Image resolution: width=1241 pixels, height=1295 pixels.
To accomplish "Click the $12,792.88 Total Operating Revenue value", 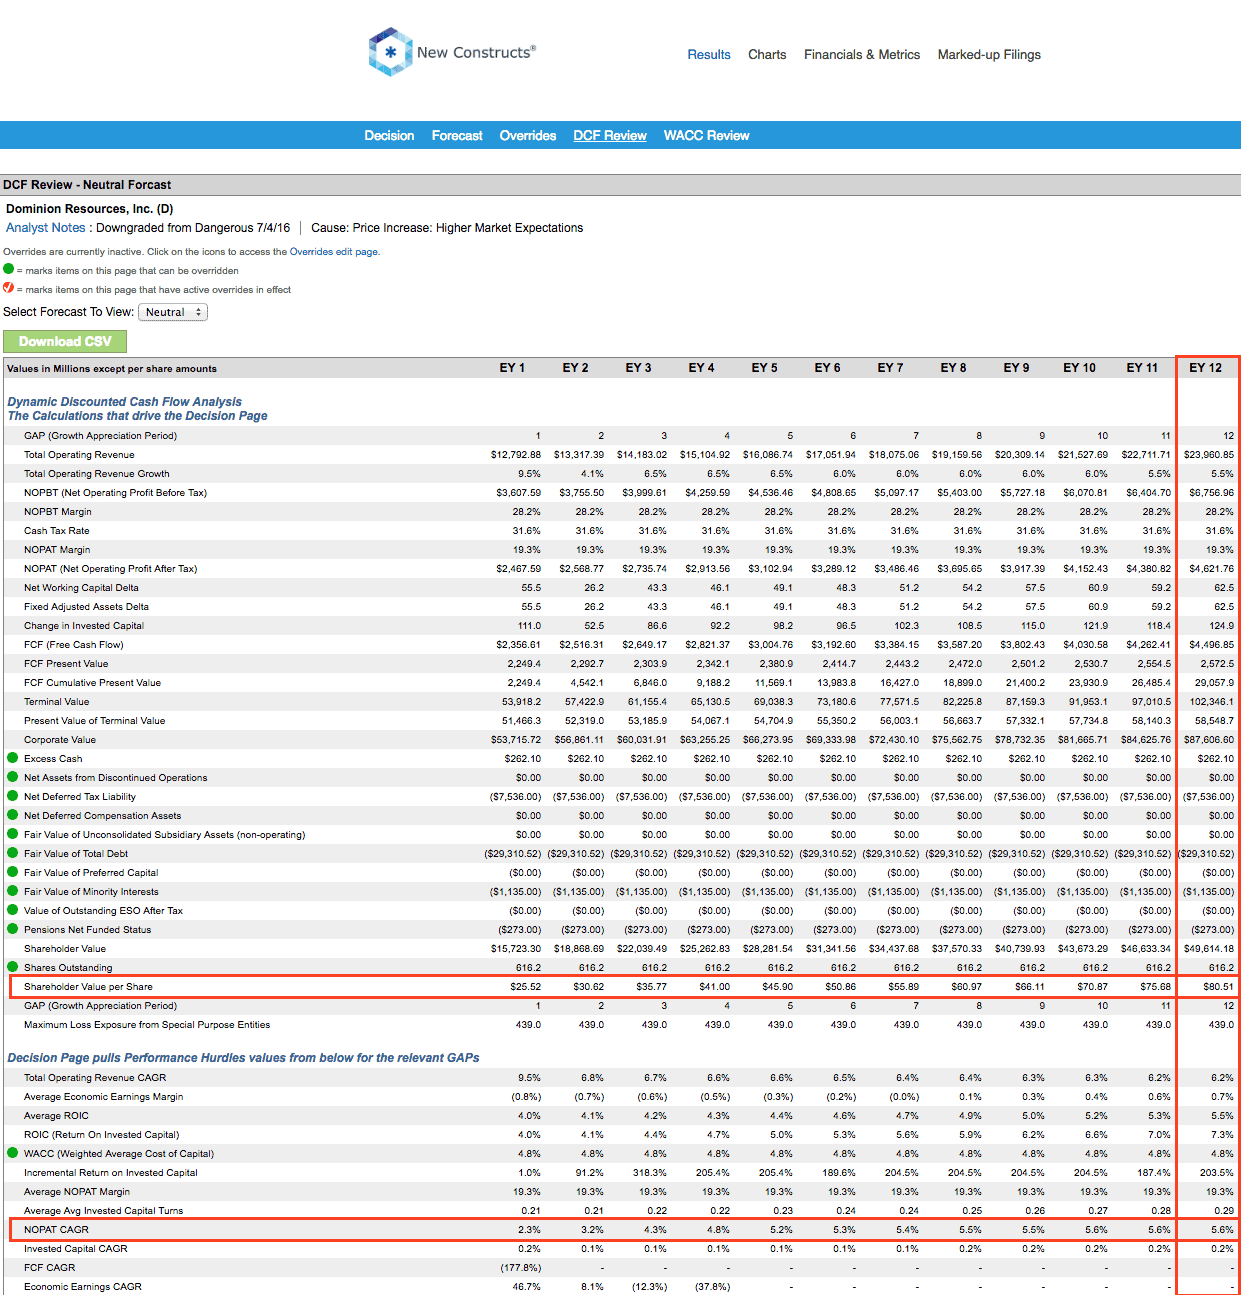I will pos(516,455).
